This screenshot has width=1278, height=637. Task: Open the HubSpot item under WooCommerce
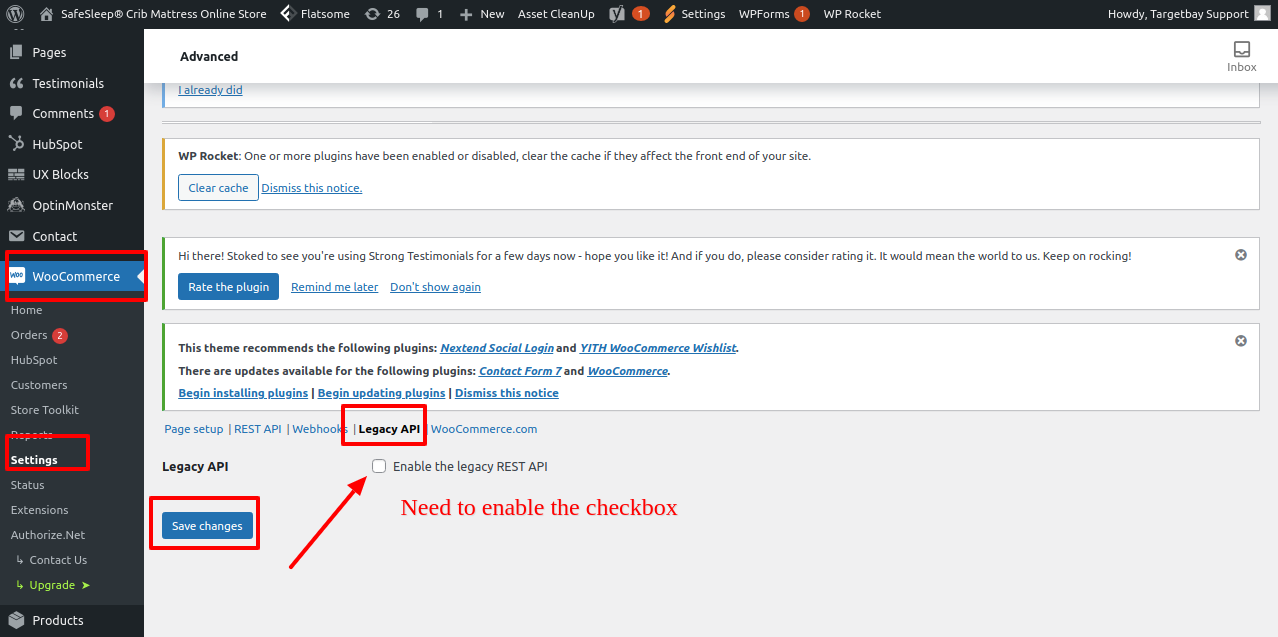click(34, 360)
